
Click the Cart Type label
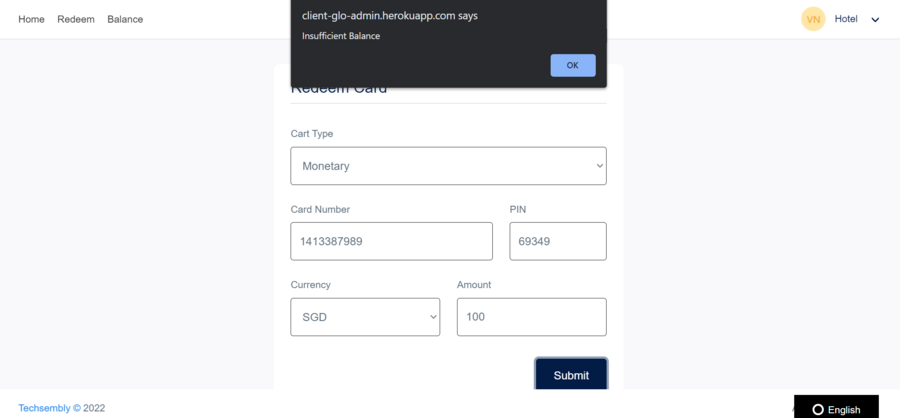[312, 134]
